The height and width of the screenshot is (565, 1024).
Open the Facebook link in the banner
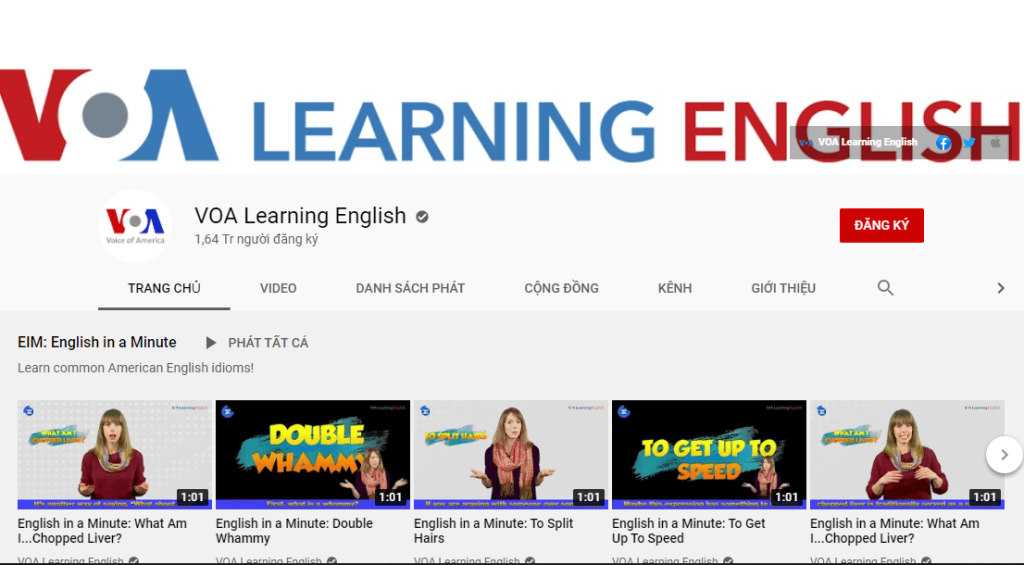tap(942, 142)
